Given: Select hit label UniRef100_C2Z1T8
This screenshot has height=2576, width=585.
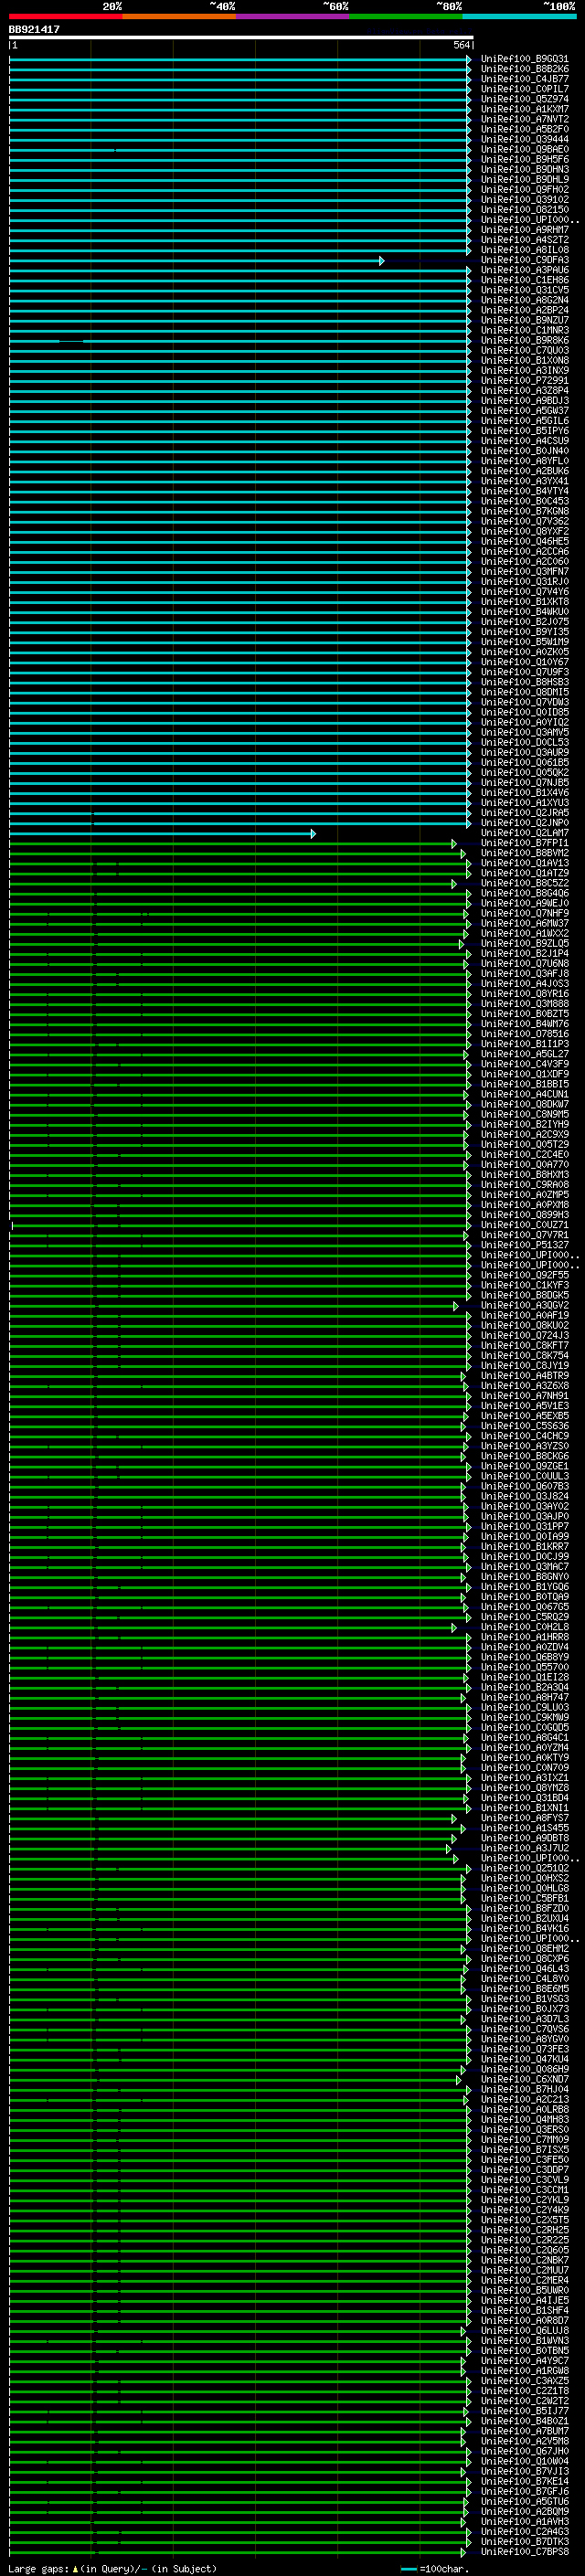Looking at the screenshot, I should [524, 2391].
